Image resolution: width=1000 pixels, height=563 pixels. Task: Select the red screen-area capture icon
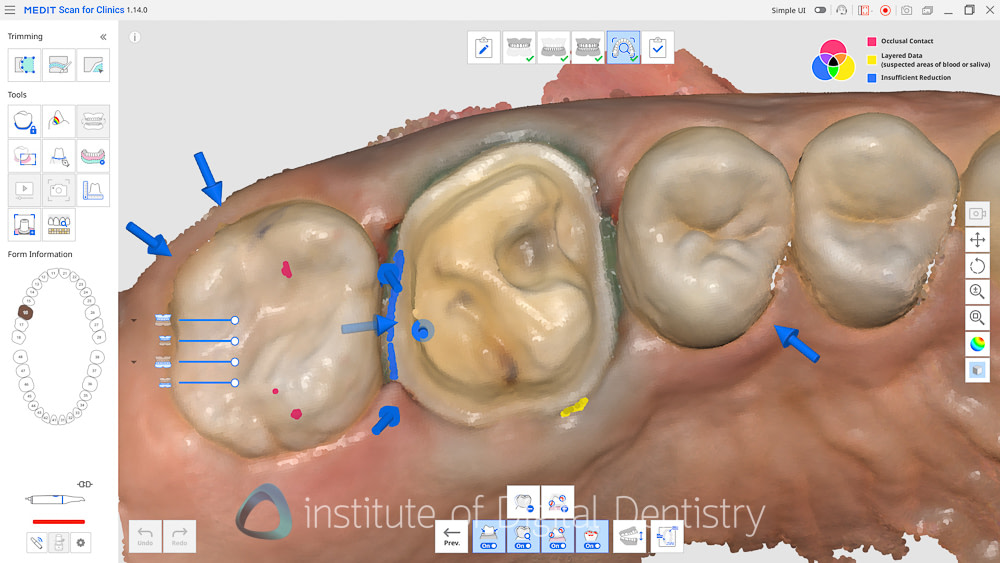pyautogui.click(x=864, y=10)
